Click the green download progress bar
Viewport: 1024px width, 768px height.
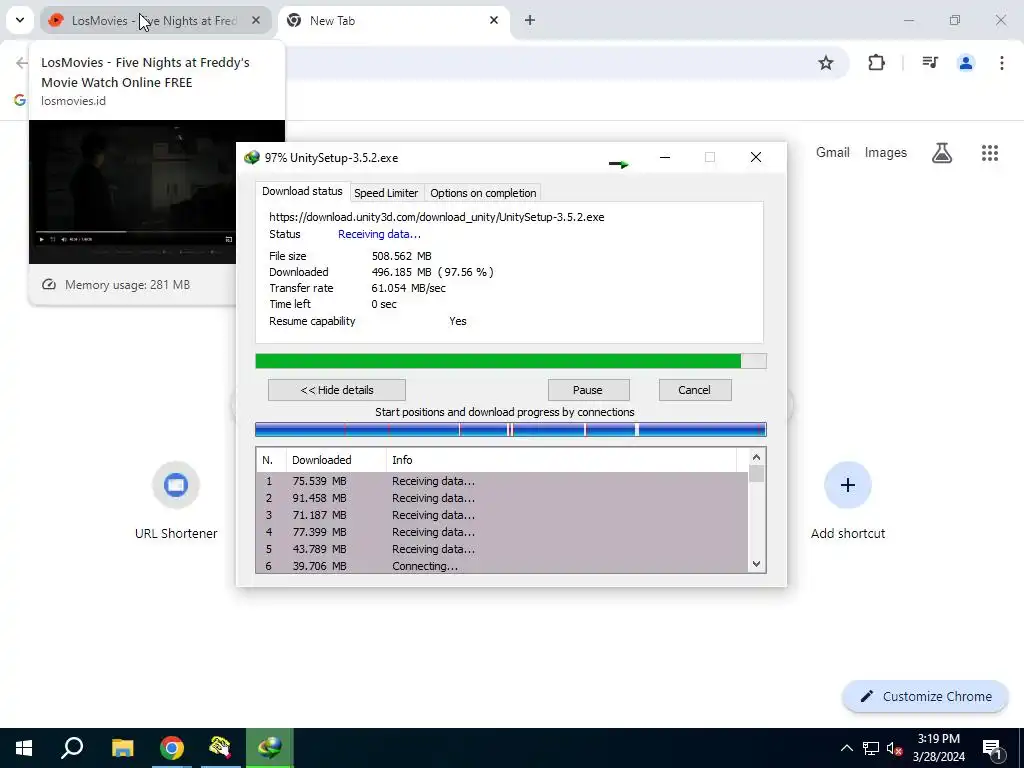(x=511, y=361)
